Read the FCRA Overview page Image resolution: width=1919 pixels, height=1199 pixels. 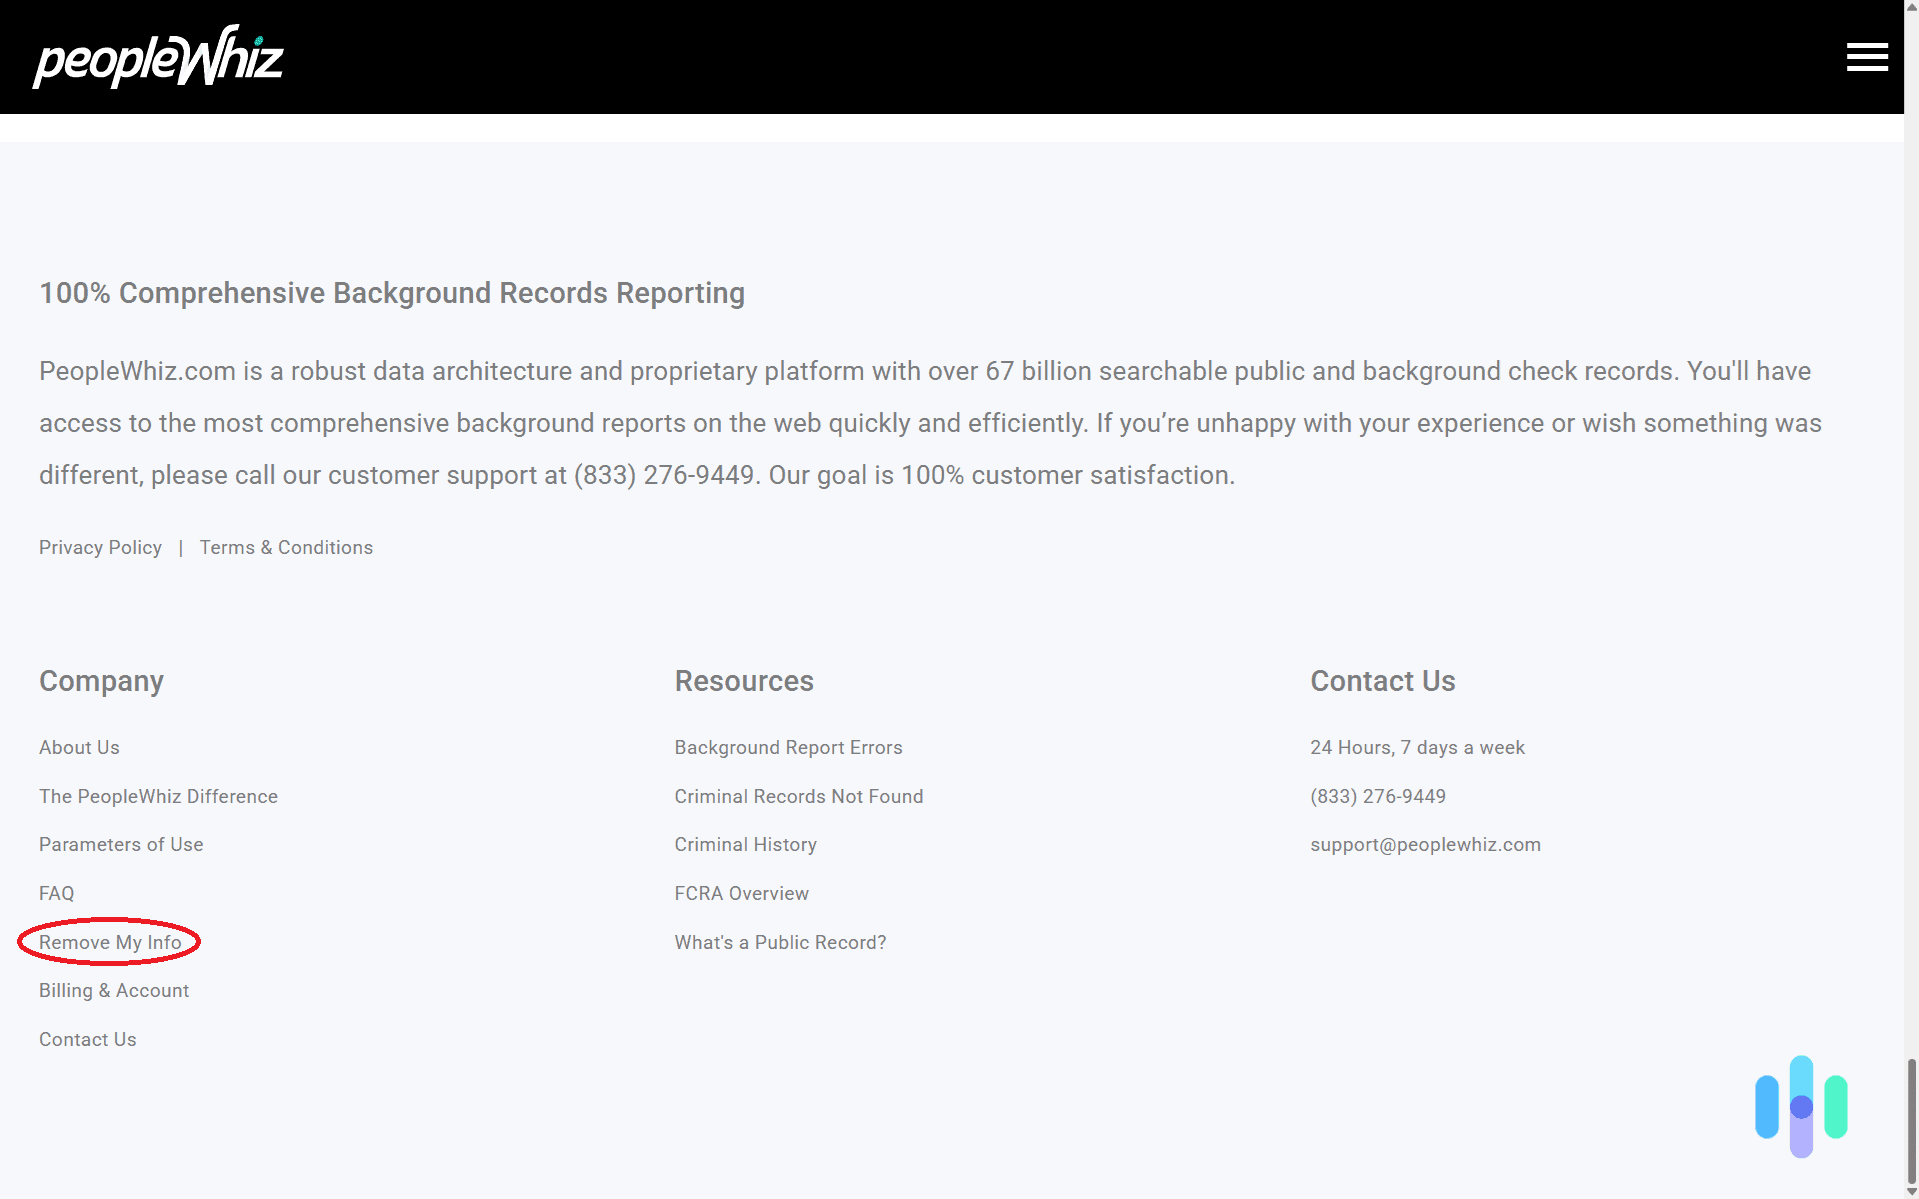click(x=741, y=893)
